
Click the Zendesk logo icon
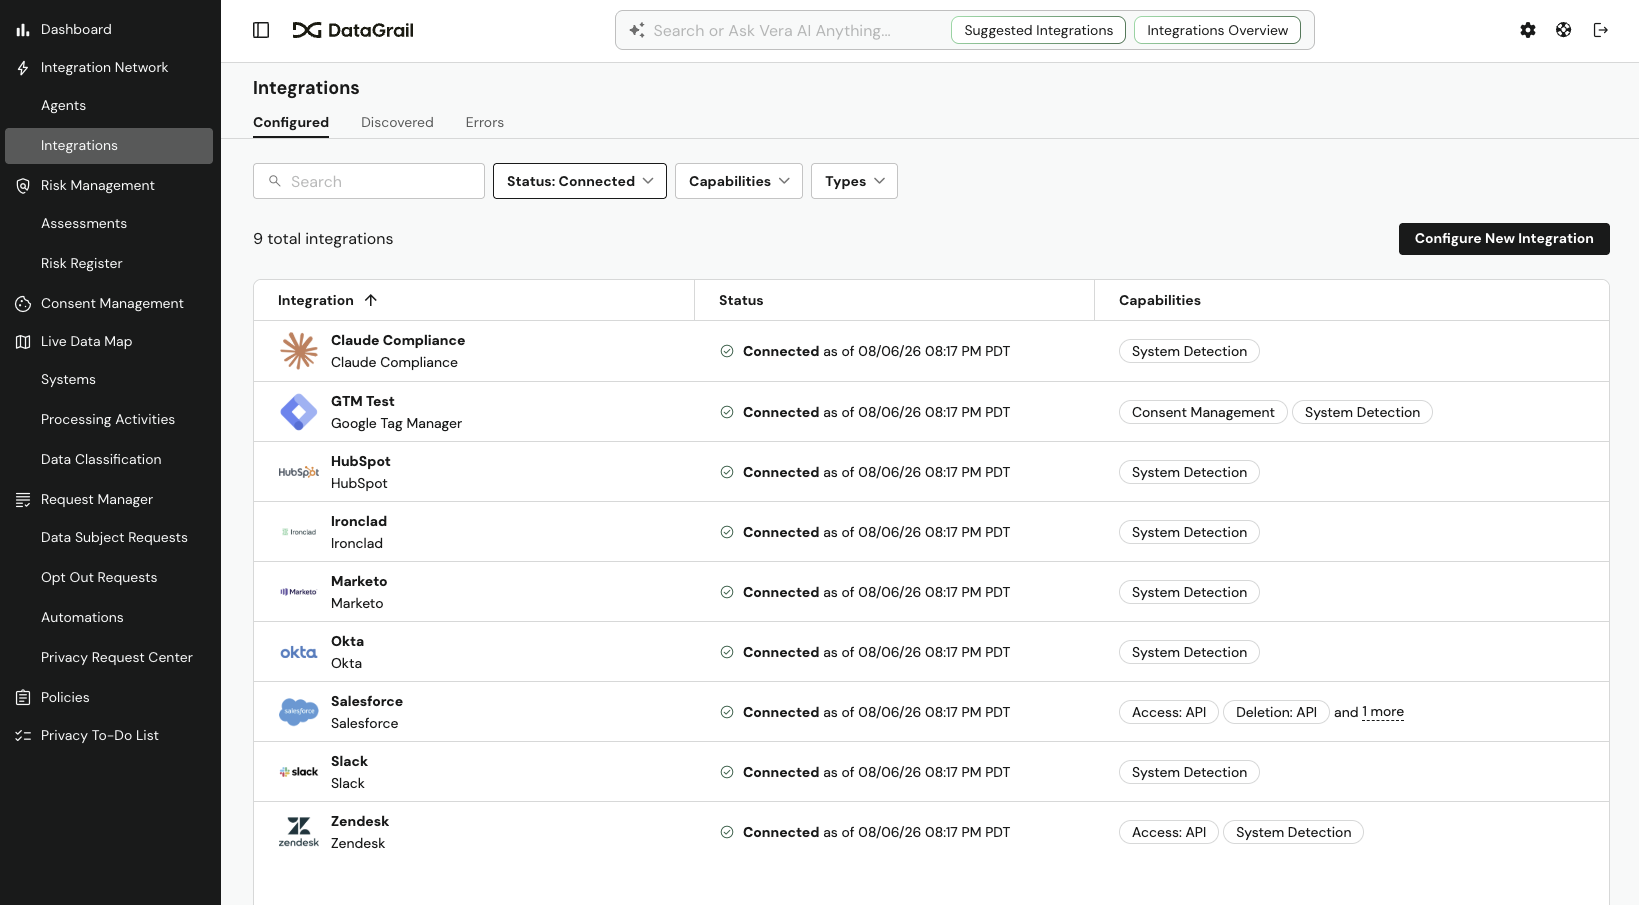299,832
